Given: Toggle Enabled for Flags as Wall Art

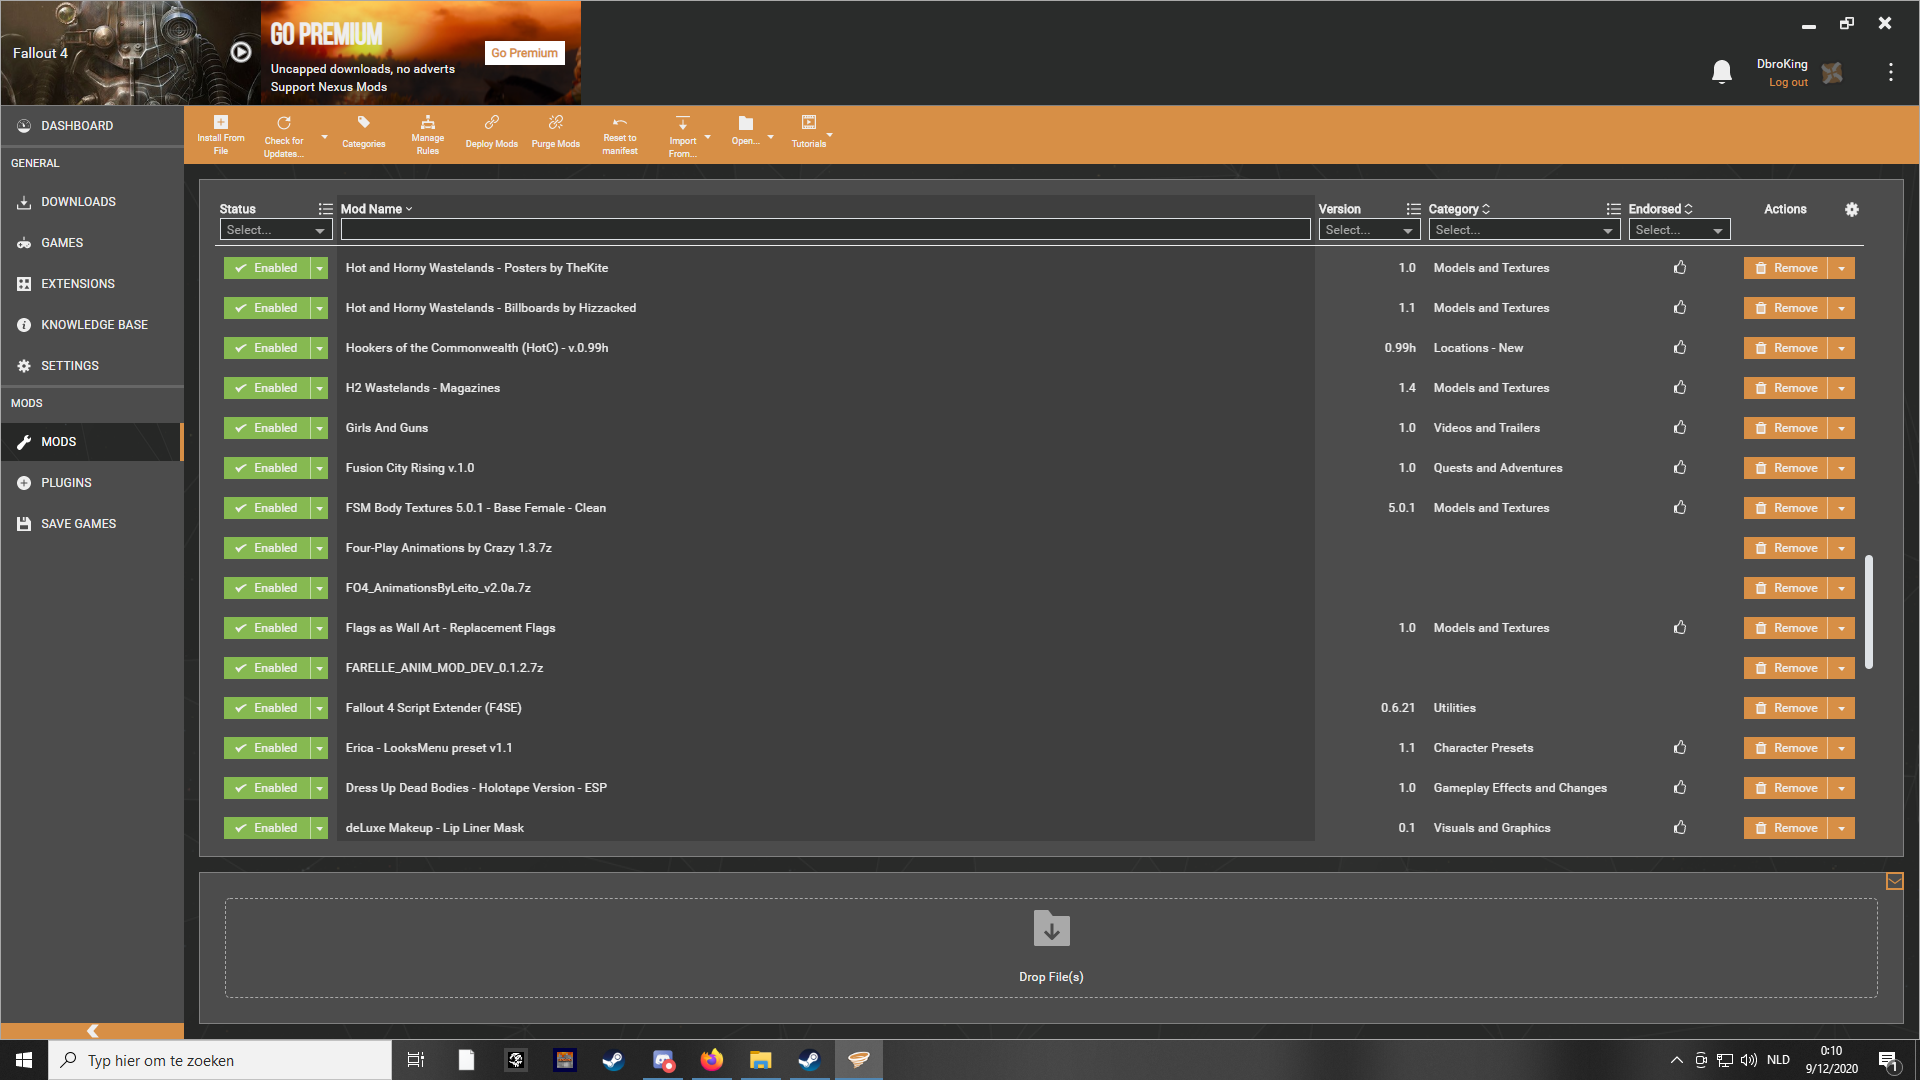Looking at the screenshot, I should click(x=267, y=628).
